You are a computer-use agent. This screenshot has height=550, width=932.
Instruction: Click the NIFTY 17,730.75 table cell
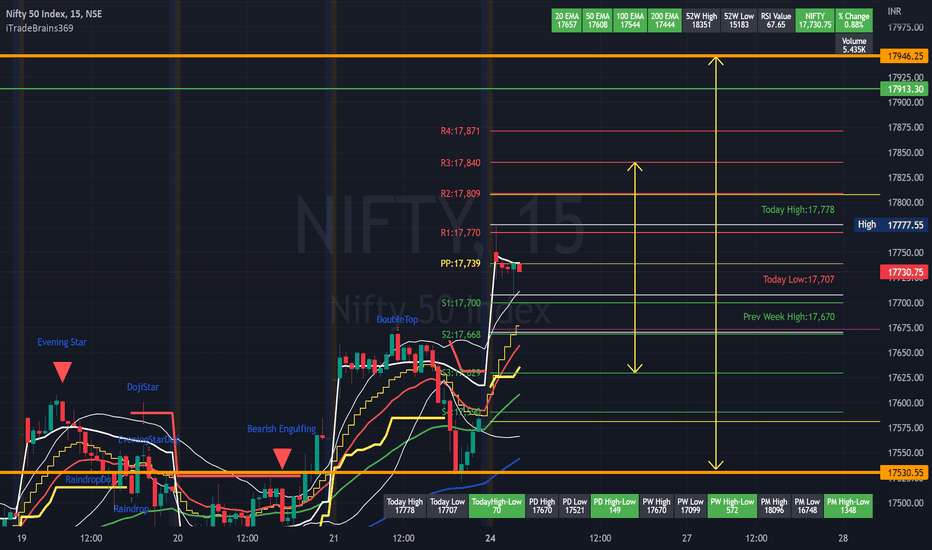815,21
